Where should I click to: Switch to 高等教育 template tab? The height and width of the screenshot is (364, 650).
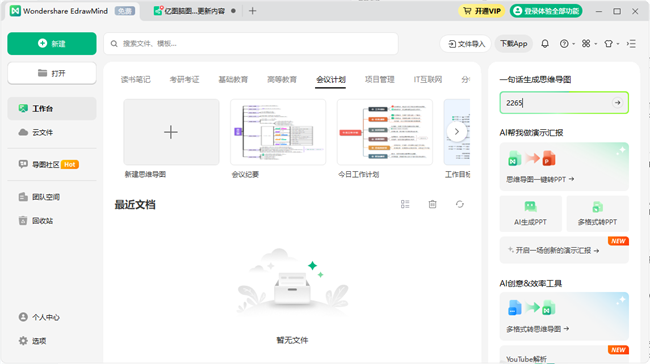(x=282, y=80)
